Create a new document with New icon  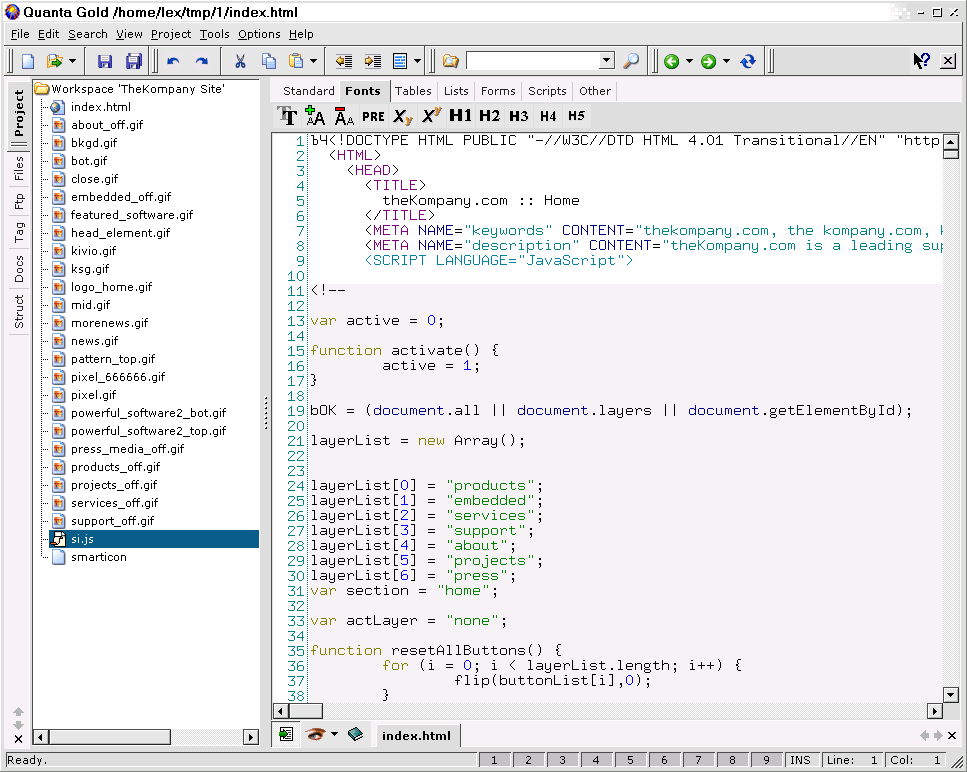pyautogui.click(x=28, y=61)
